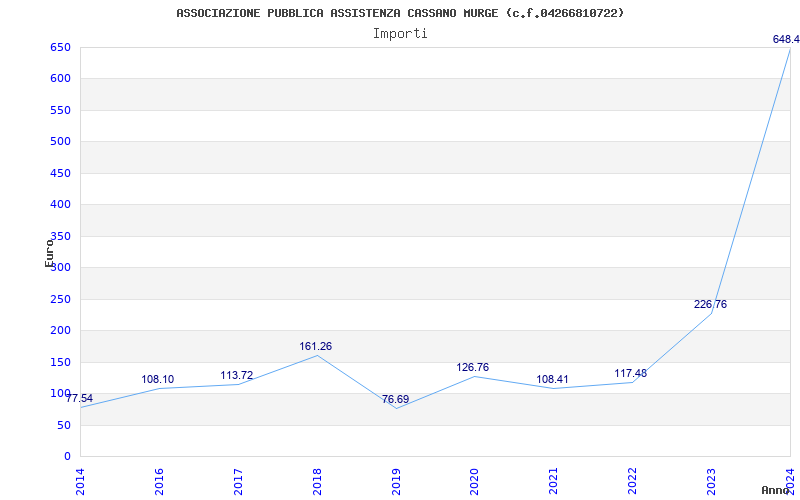Select the Importi subtitle text

click(x=400, y=33)
